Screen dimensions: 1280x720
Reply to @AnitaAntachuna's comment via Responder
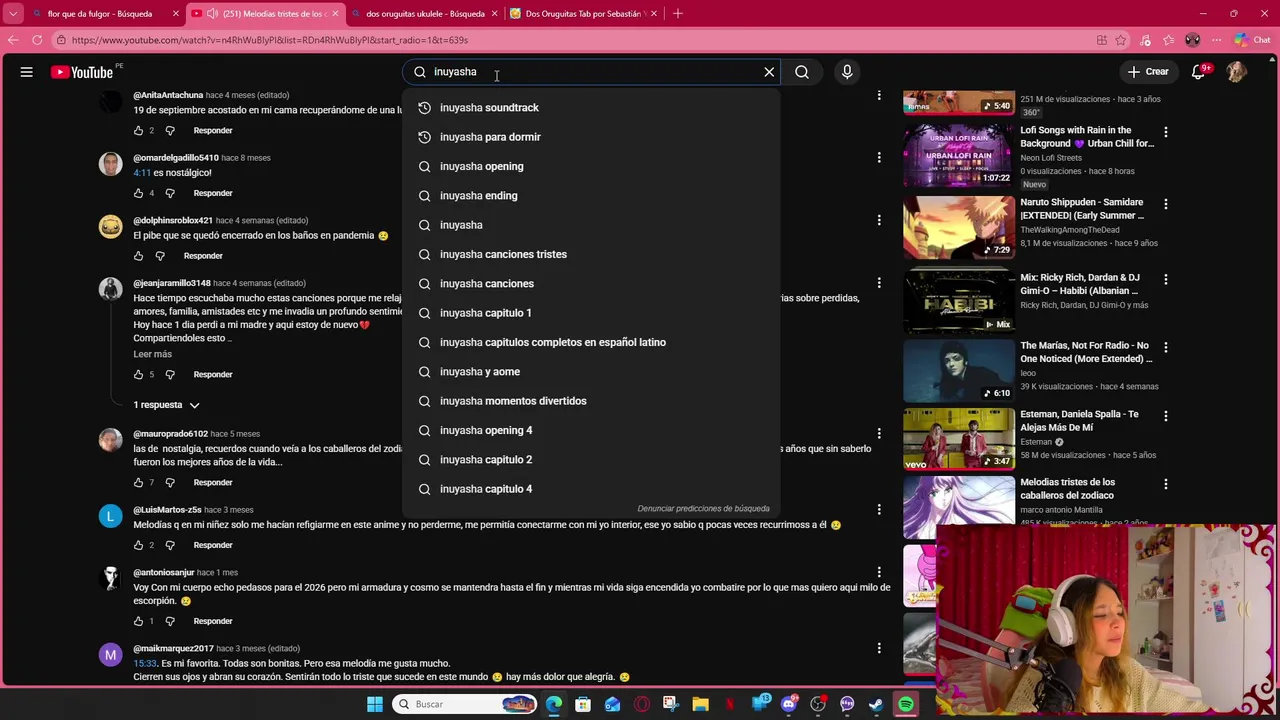(x=213, y=131)
